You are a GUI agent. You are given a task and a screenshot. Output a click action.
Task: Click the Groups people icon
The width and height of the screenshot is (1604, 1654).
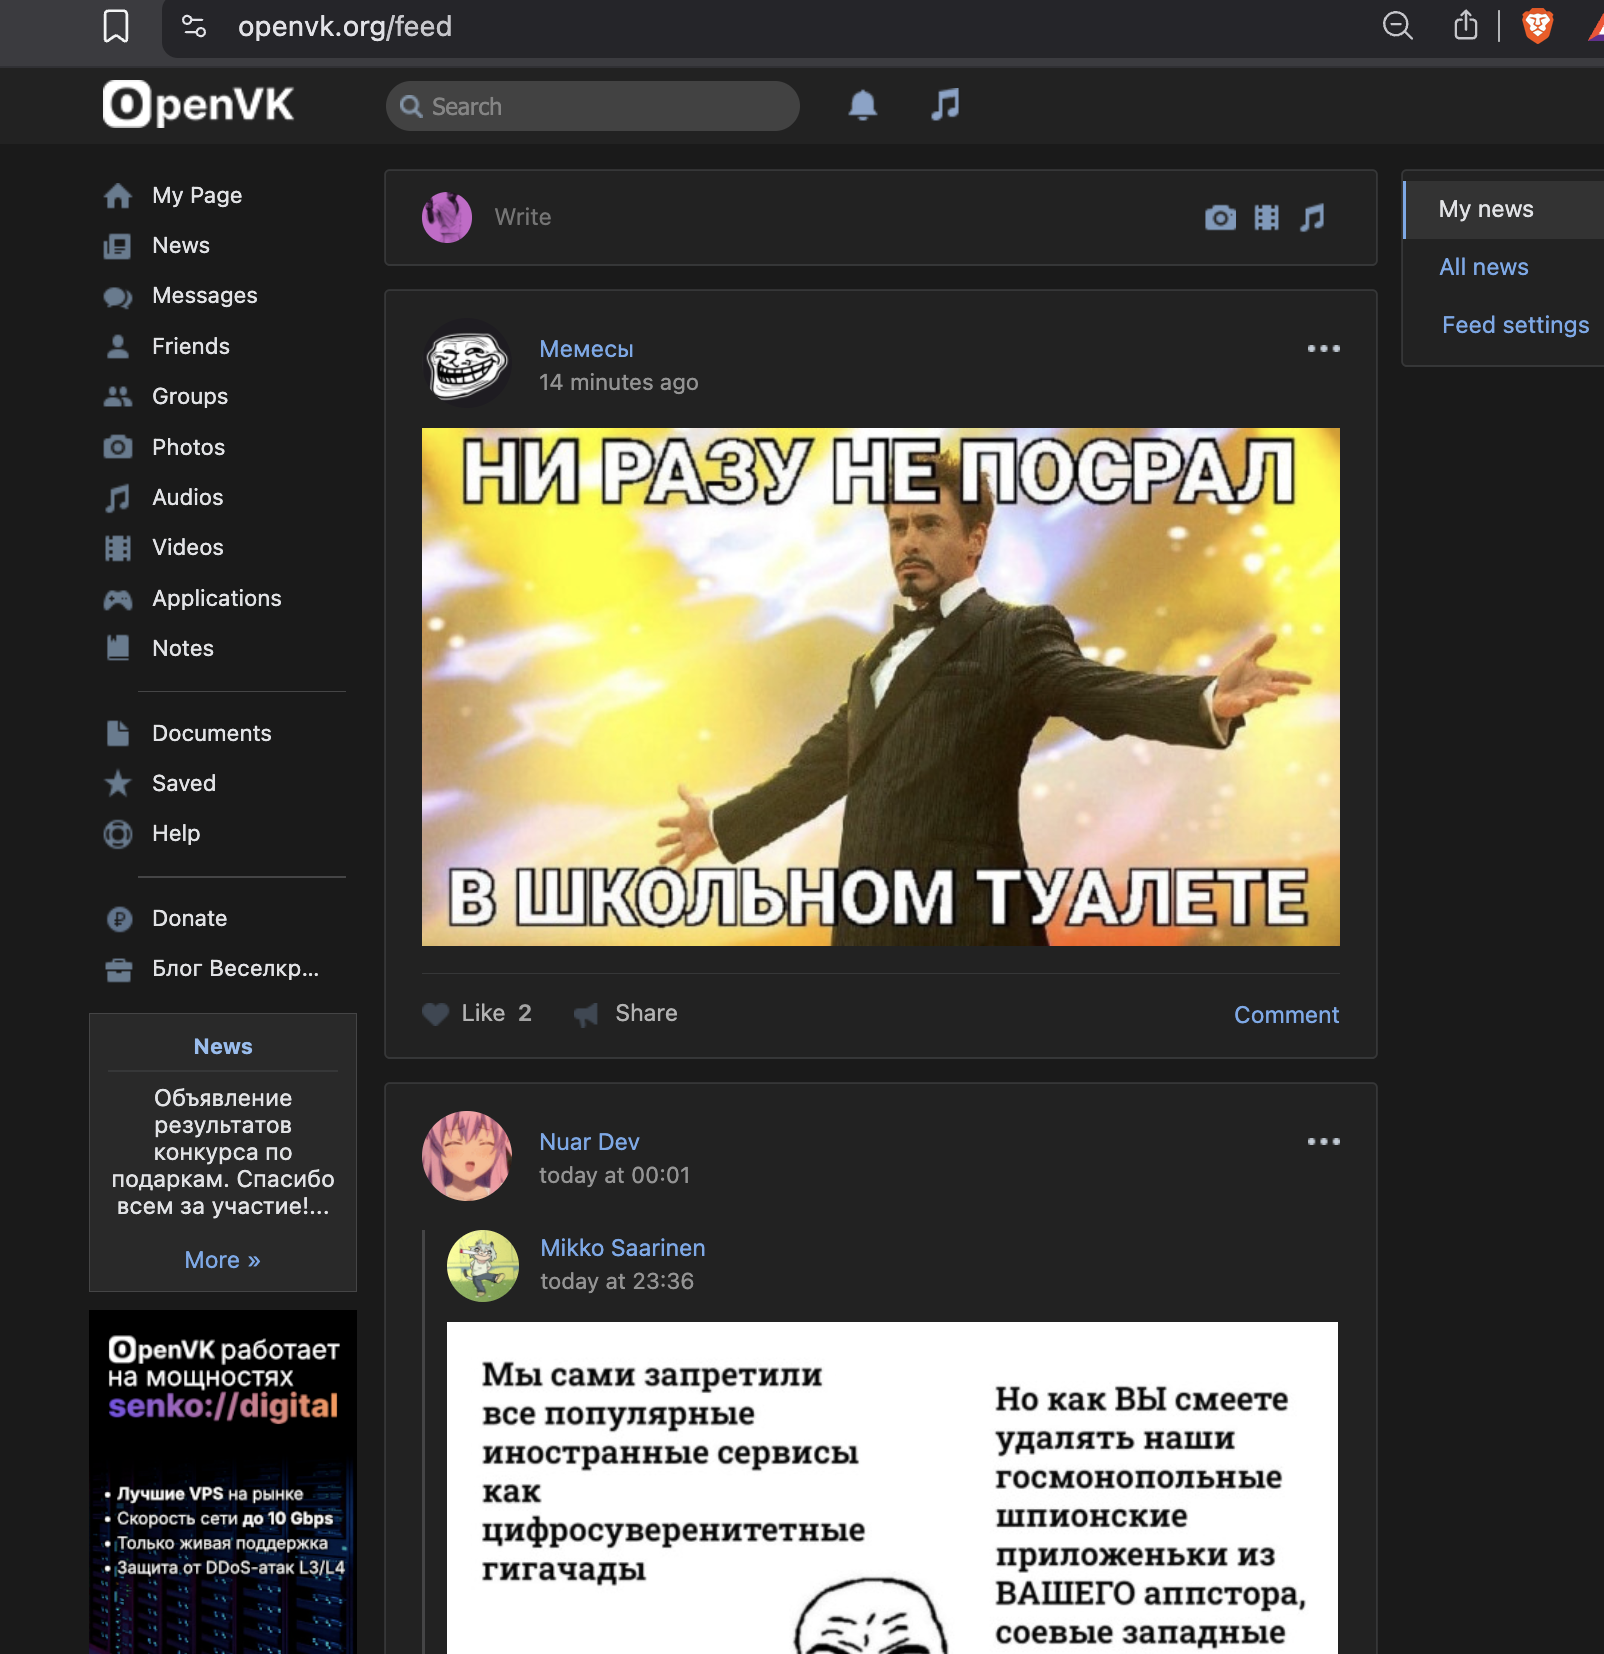[x=118, y=397]
